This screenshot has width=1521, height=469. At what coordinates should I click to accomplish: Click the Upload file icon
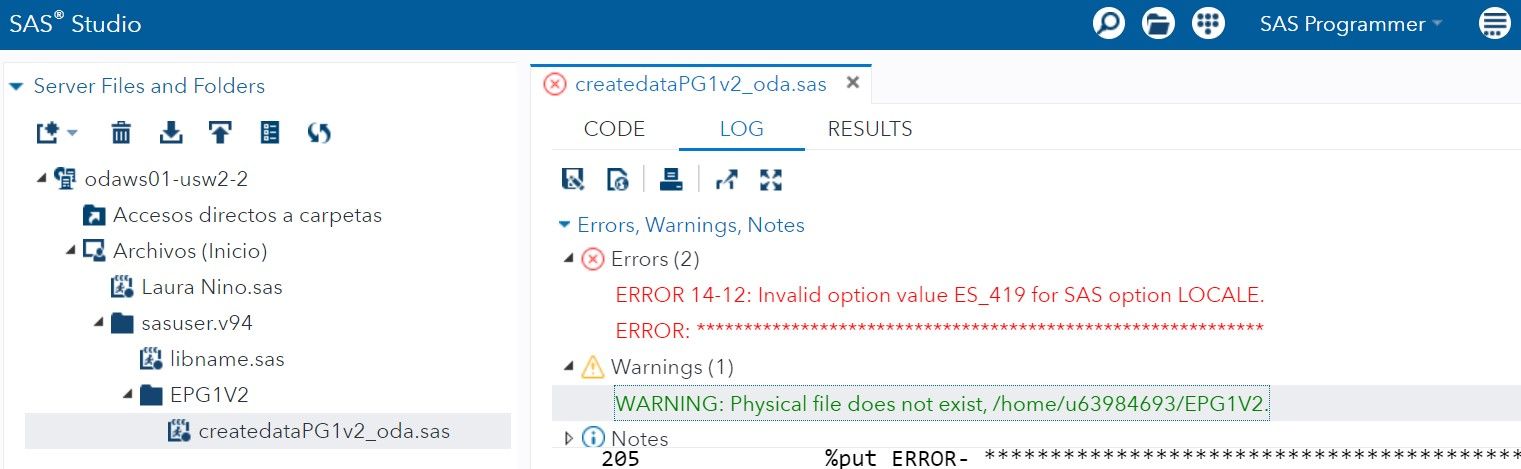(x=220, y=132)
